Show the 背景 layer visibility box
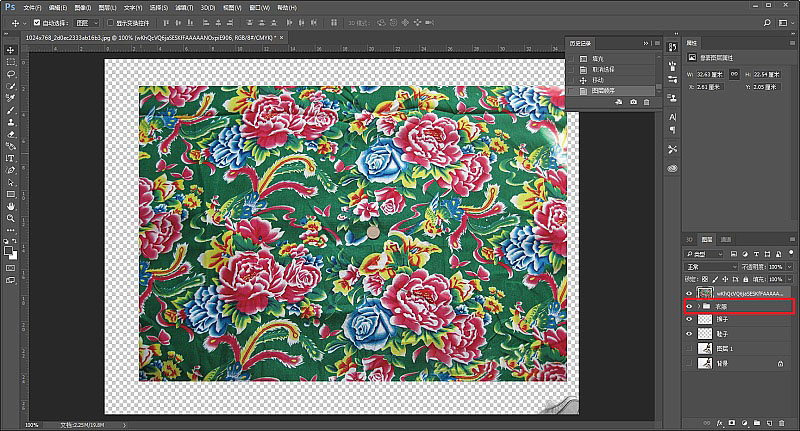Image resolution: width=800 pixels, height=431 pixels. (x=689, y=364)
